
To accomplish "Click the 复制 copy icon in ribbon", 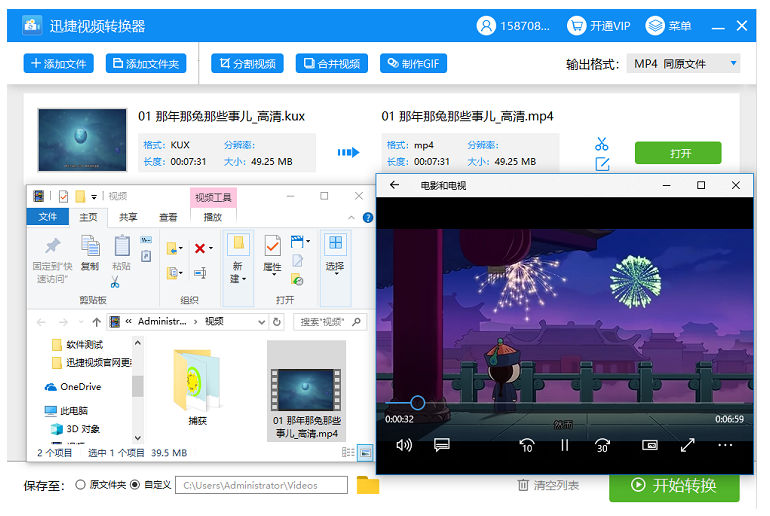I will pos(90,245).
